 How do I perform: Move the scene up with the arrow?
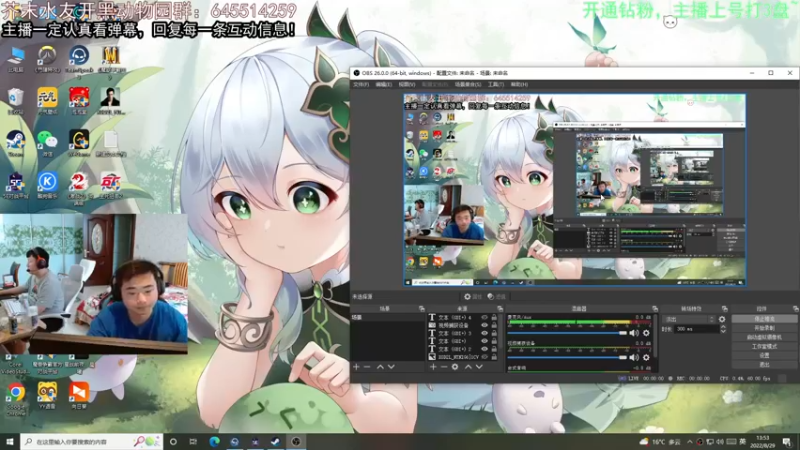[x=380, y=367]
